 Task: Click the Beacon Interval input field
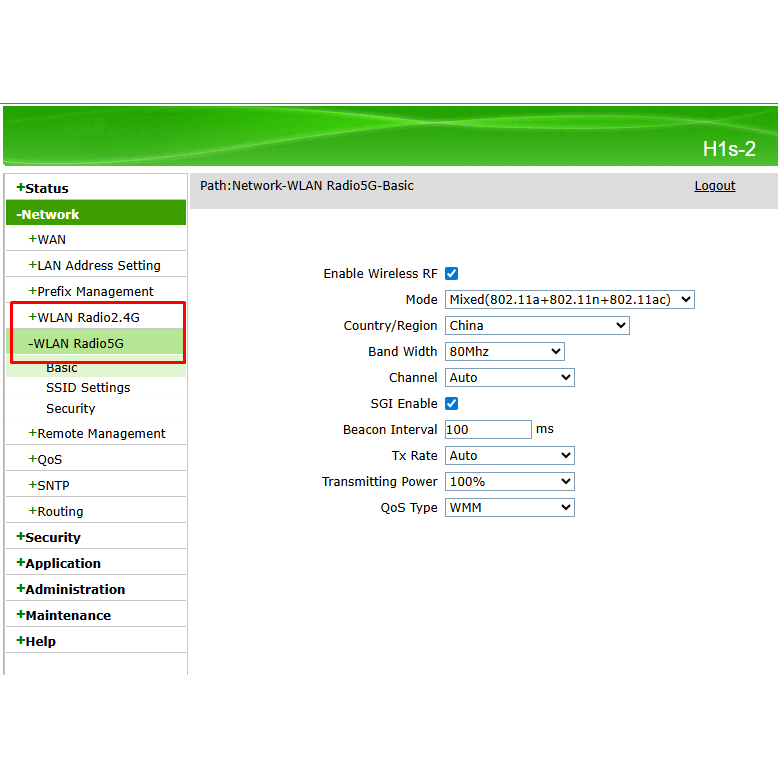click(488, 429)
